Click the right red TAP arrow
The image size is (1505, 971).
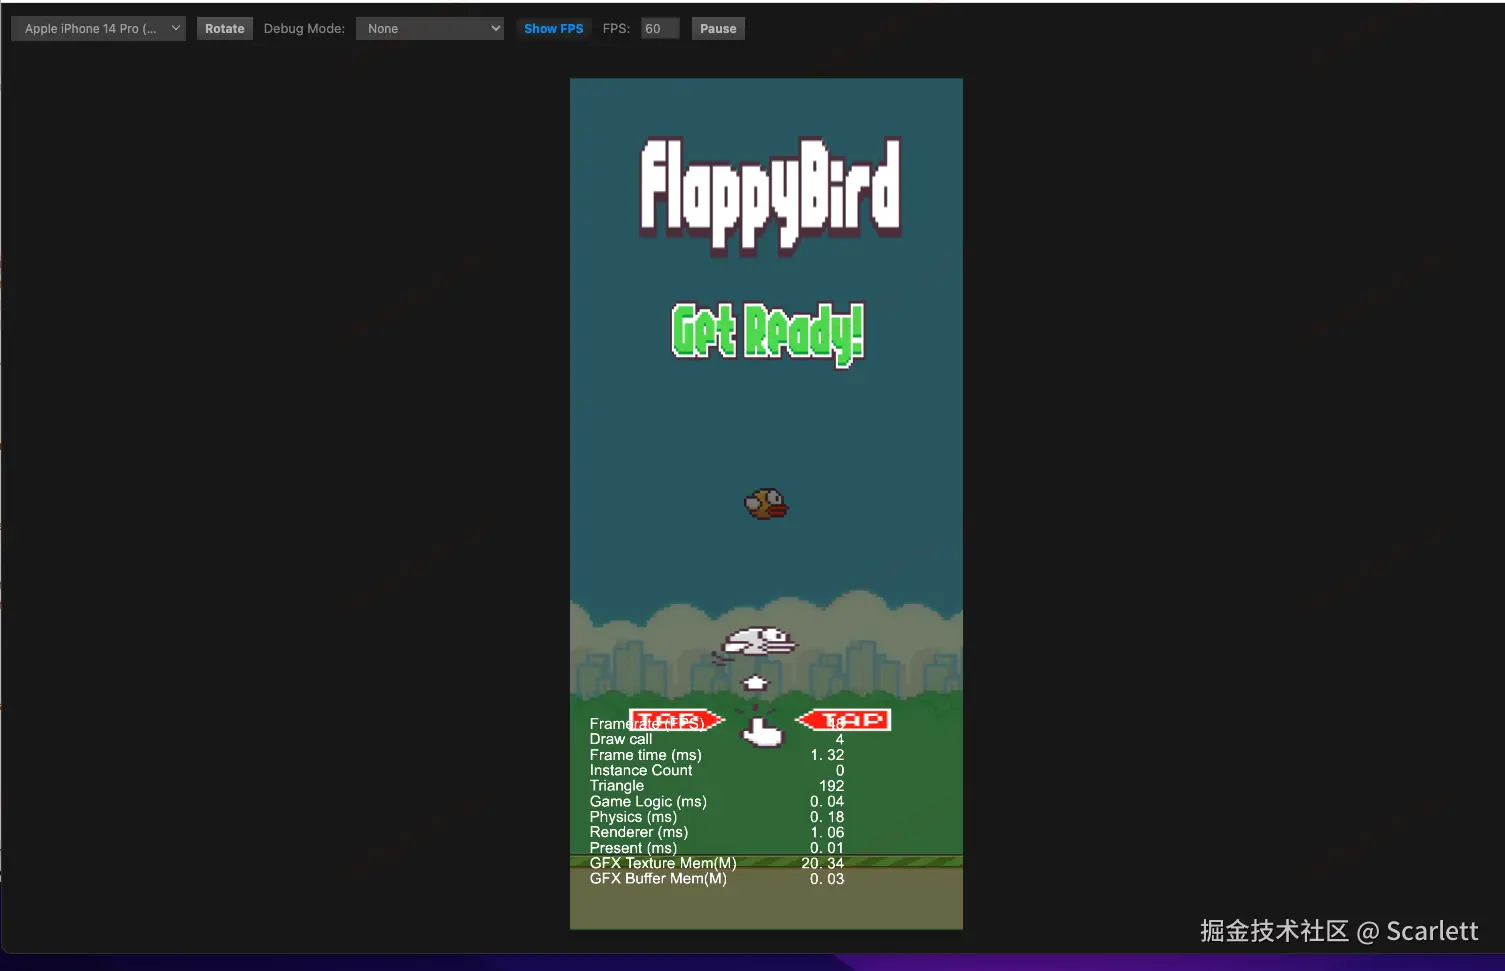843,720
